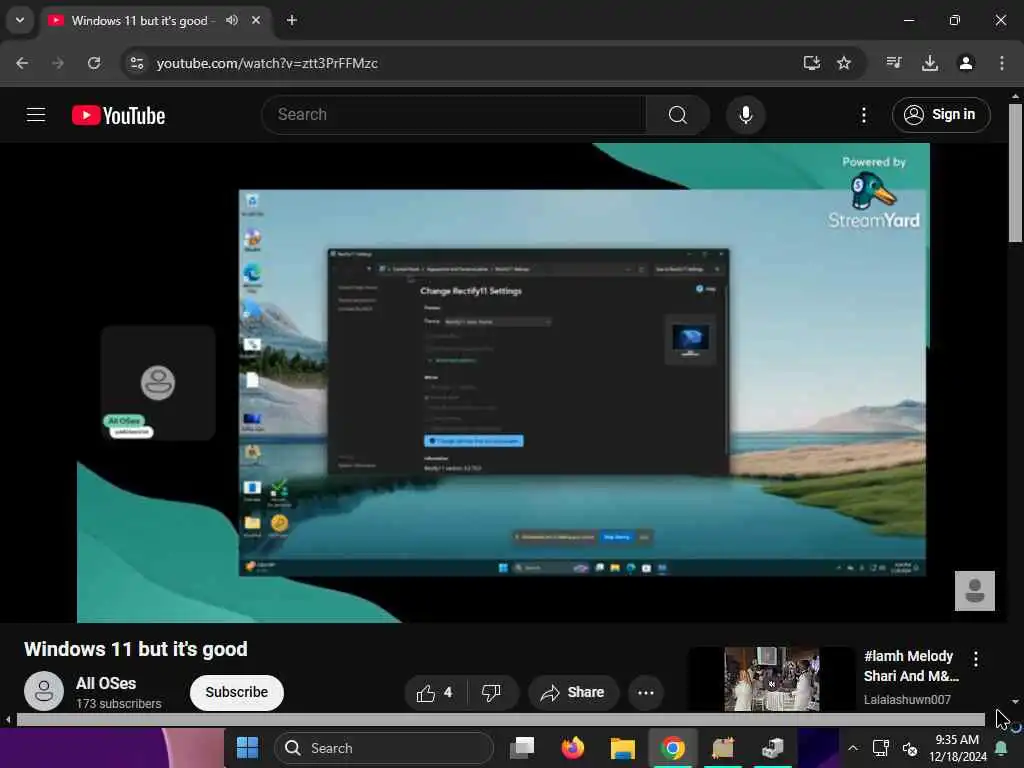Image resolution: width=1024 pixels, height=768 pixels.
Task: Go to YouTube home via logo
Action: 118,116
